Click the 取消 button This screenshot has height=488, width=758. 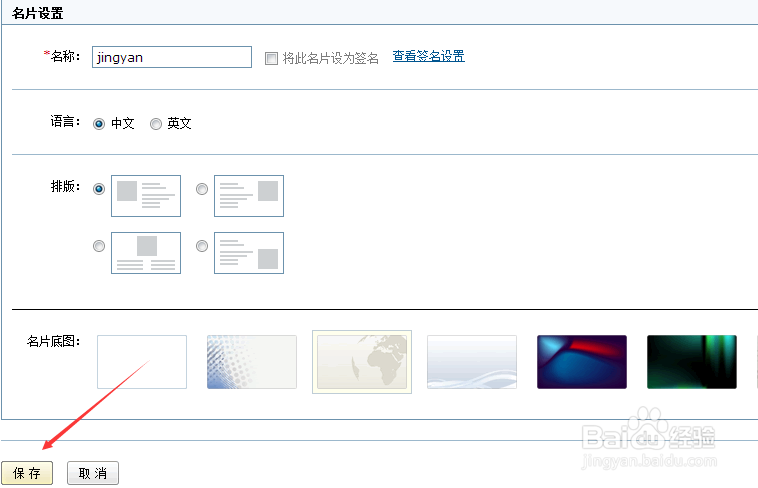[x=93, y=473]
